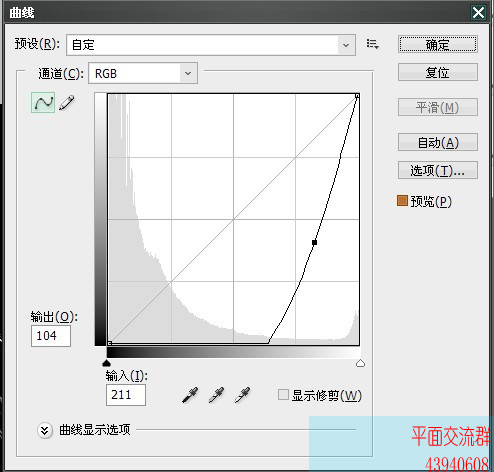
Task: Click the 输出(O) output value field
Action: click(51, 336)
